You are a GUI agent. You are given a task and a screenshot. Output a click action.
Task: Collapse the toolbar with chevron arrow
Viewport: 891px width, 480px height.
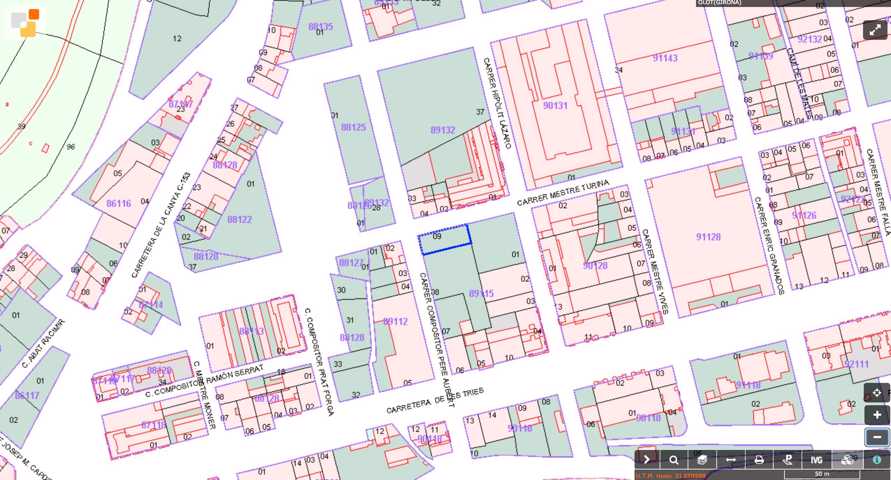647,460
